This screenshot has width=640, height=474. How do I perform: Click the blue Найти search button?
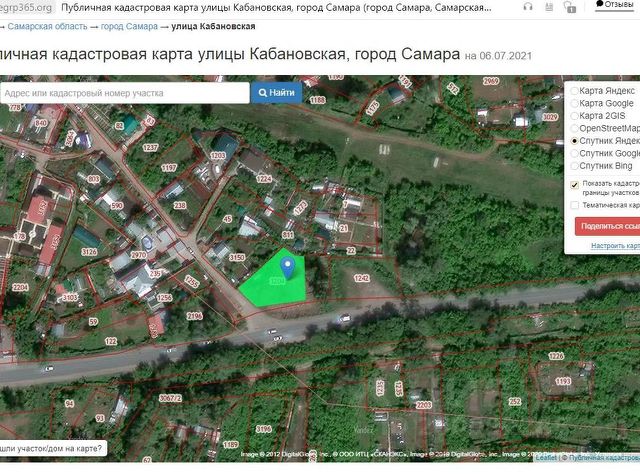coord(276,93)
